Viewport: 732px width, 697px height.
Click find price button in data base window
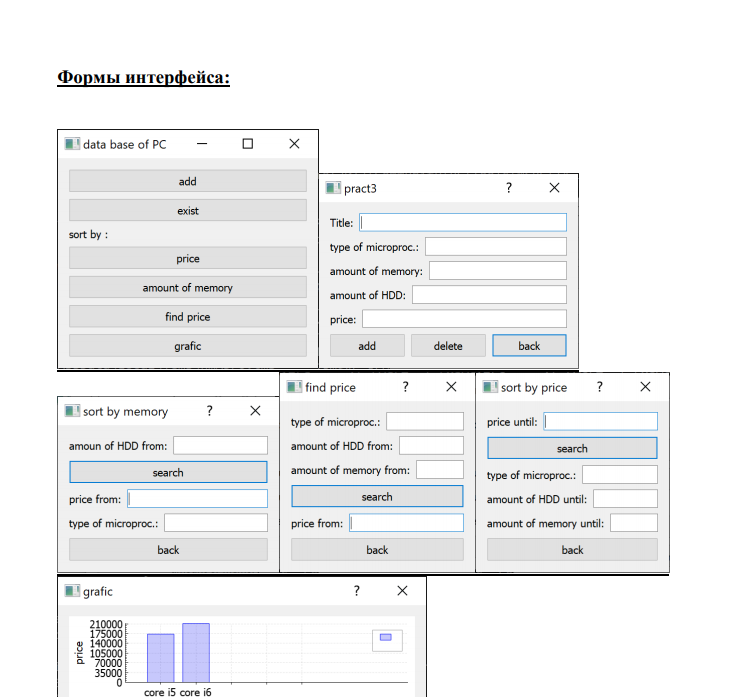pyautogui.click(x=187, y=317)
